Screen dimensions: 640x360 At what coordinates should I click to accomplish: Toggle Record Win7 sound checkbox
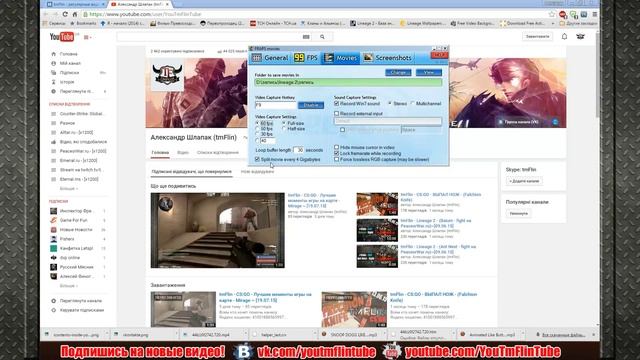(337, 104)
